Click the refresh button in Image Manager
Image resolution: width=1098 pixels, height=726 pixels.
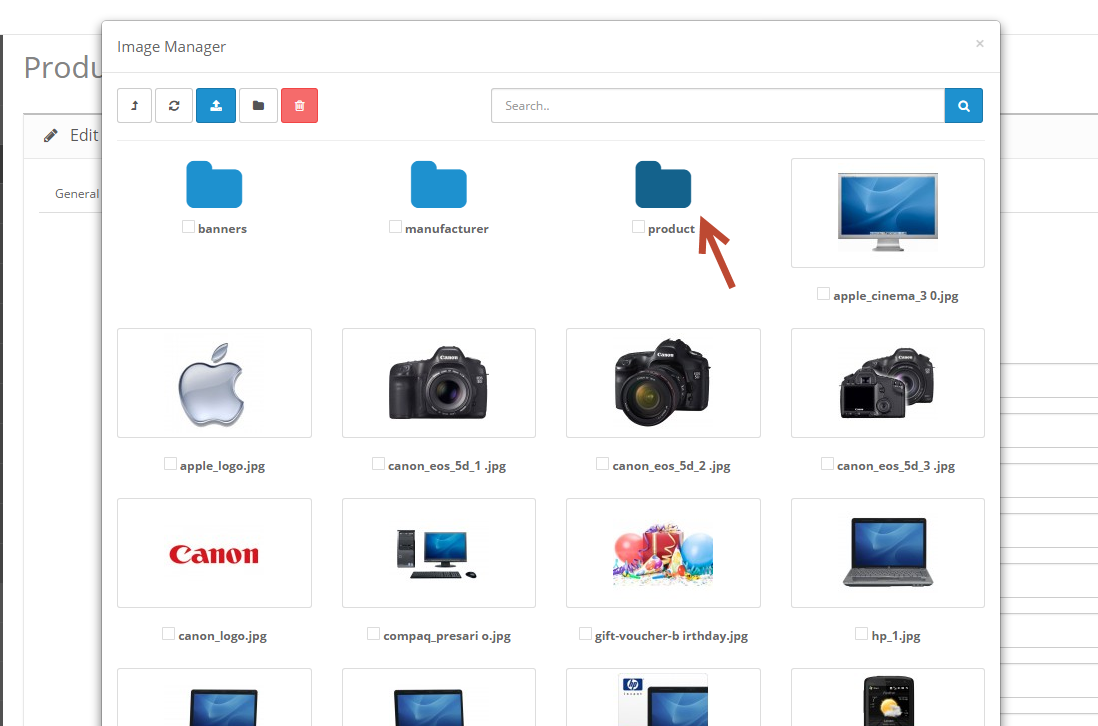click(x=174, y=106)
